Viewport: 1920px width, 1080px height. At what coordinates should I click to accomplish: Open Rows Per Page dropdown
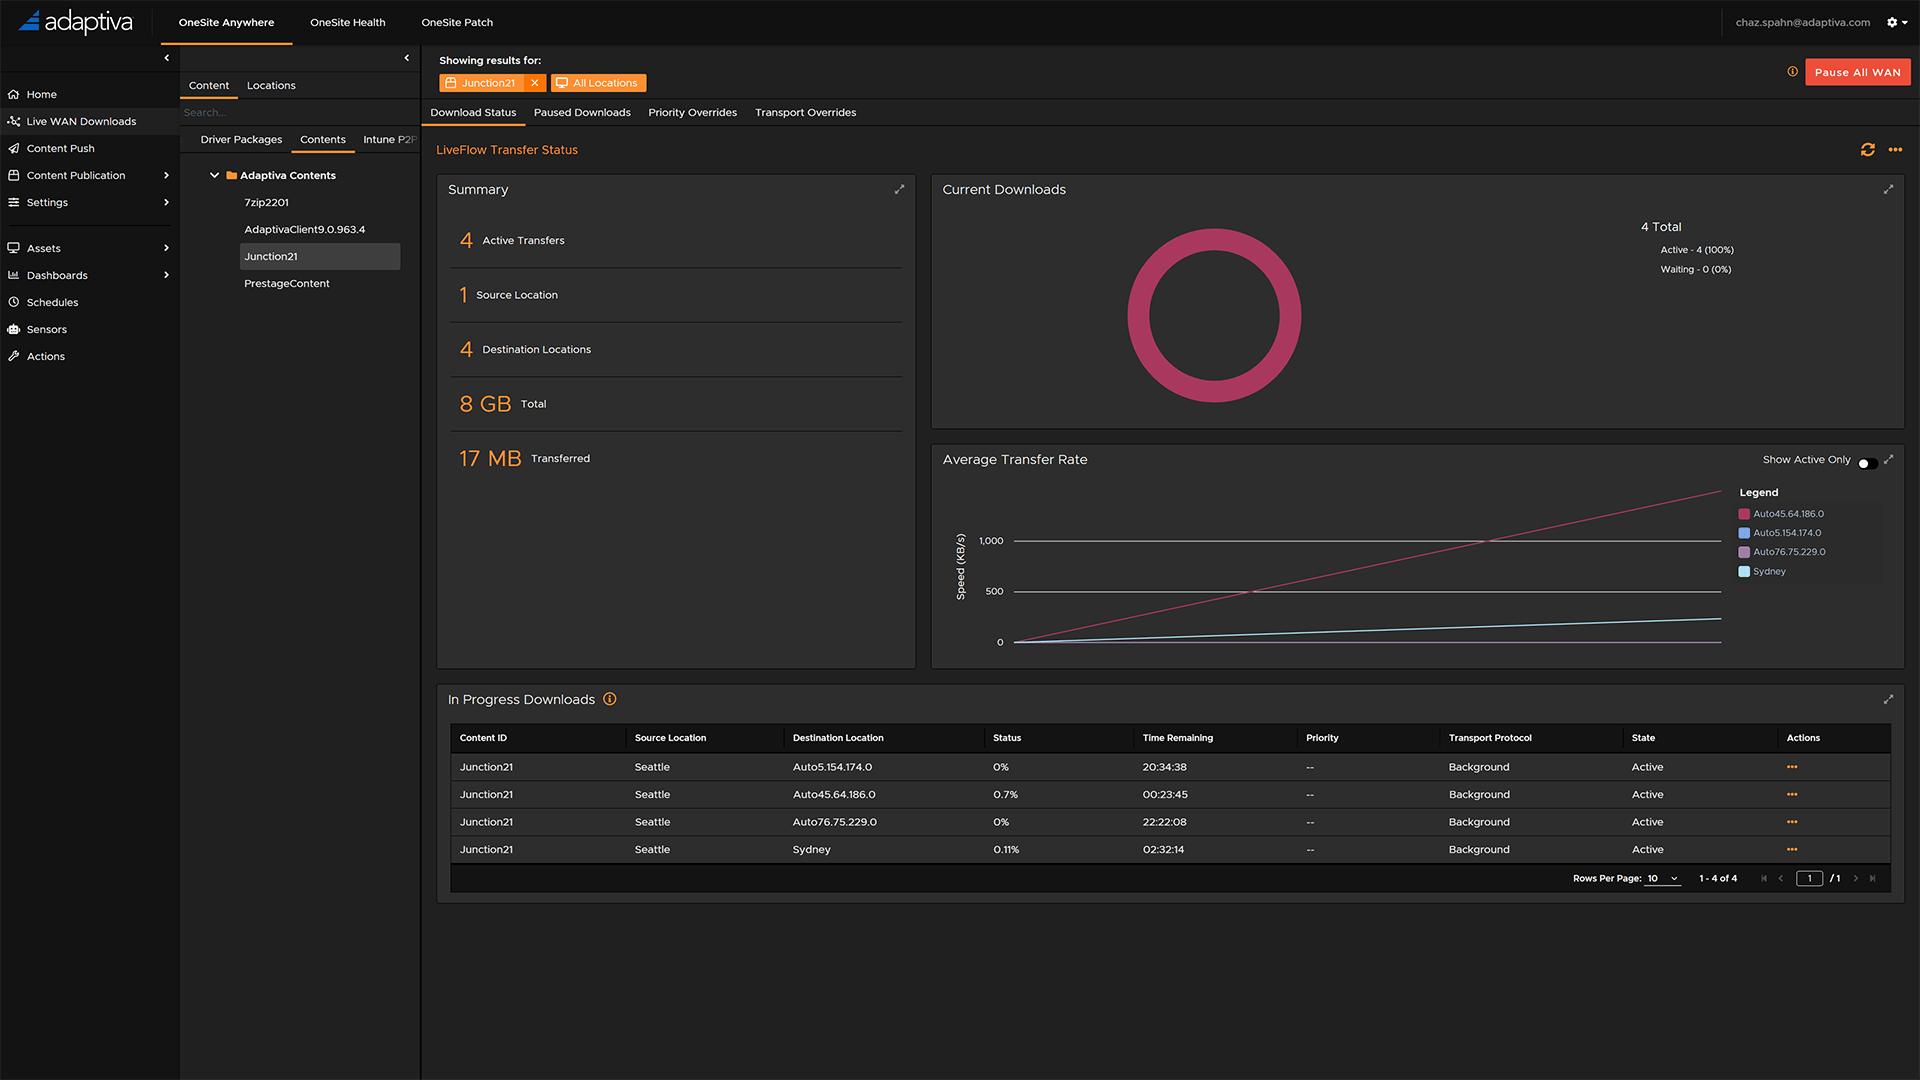pyautogui.click(x=1664, y=879)
